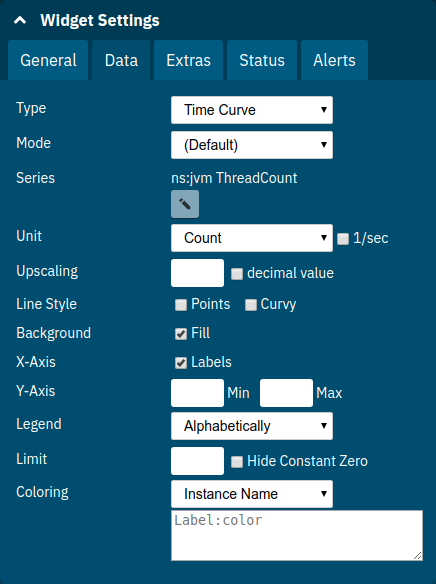This screenshot has height=584, width=436.
Task: Click the ns:jvm ThreadCount series text
Action: click(x=234, y=178)
